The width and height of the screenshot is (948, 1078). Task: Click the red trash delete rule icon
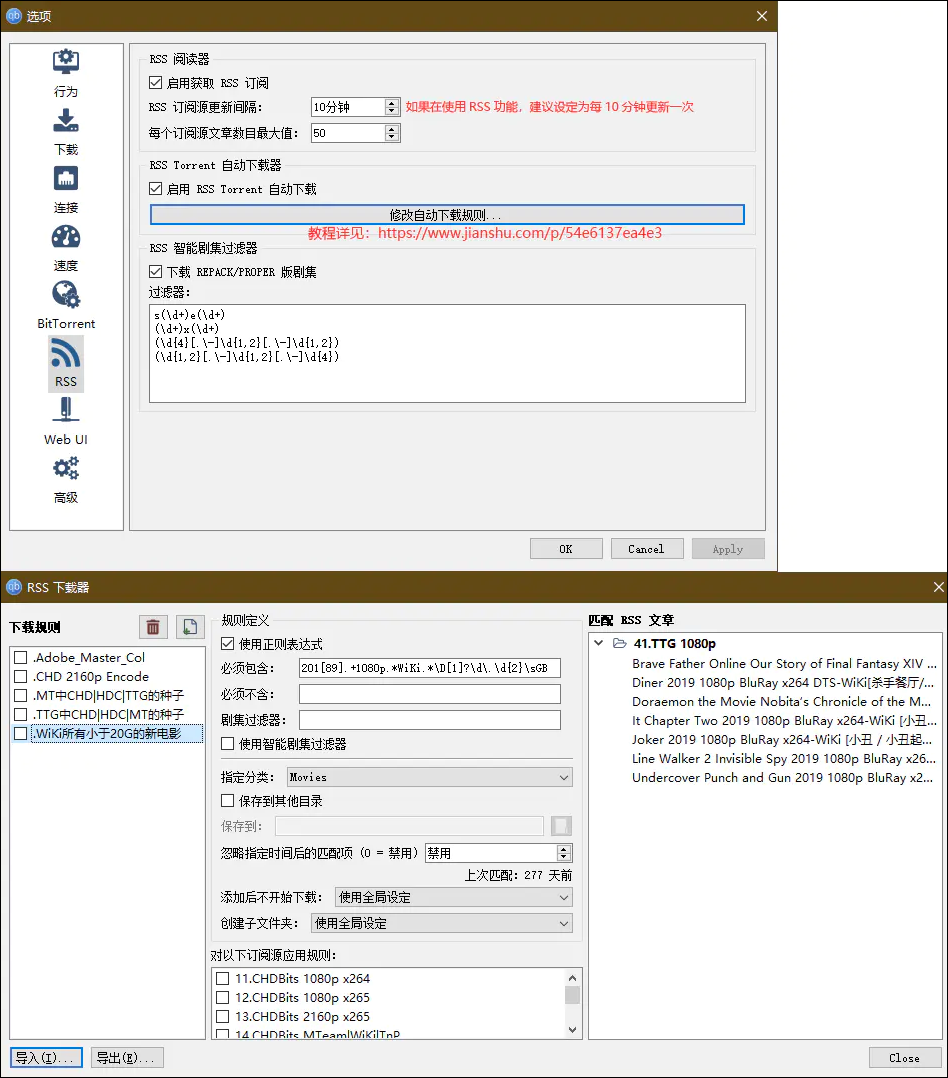point(153,627)
